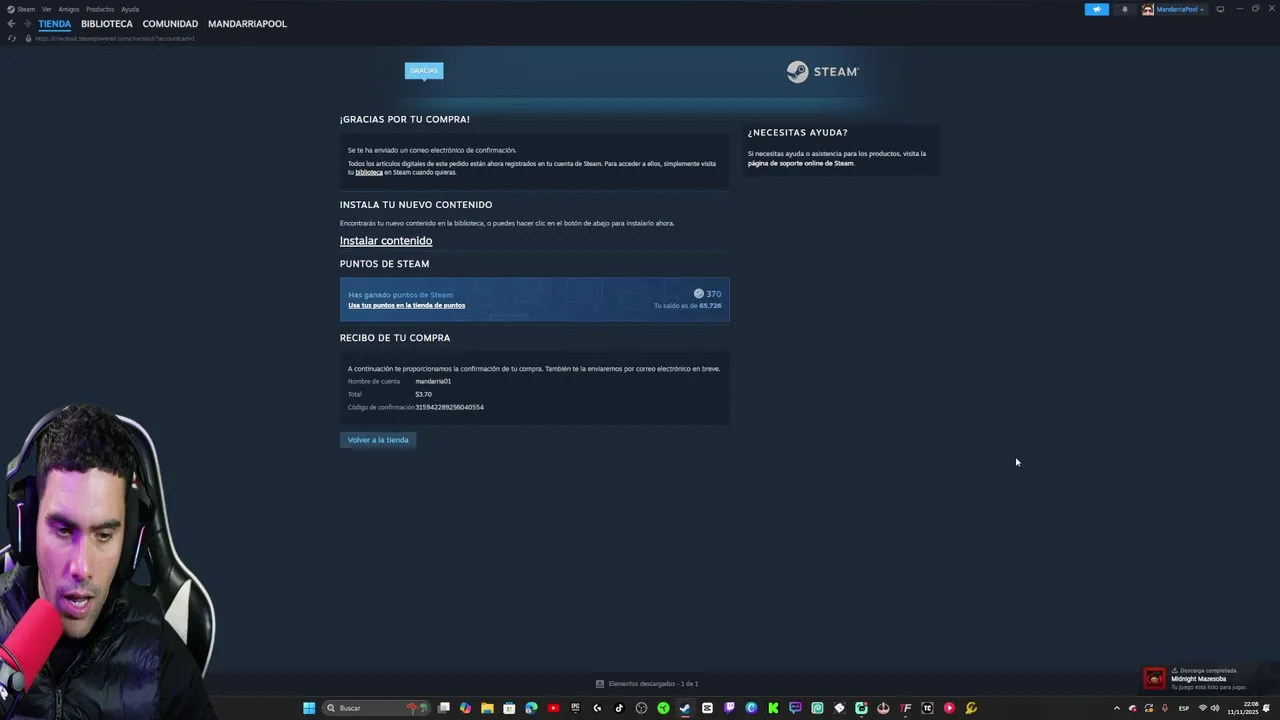The height and width of the screenshot is (720, 1280).
Task: Select the confirmation code number text
Action: (449, 407)
